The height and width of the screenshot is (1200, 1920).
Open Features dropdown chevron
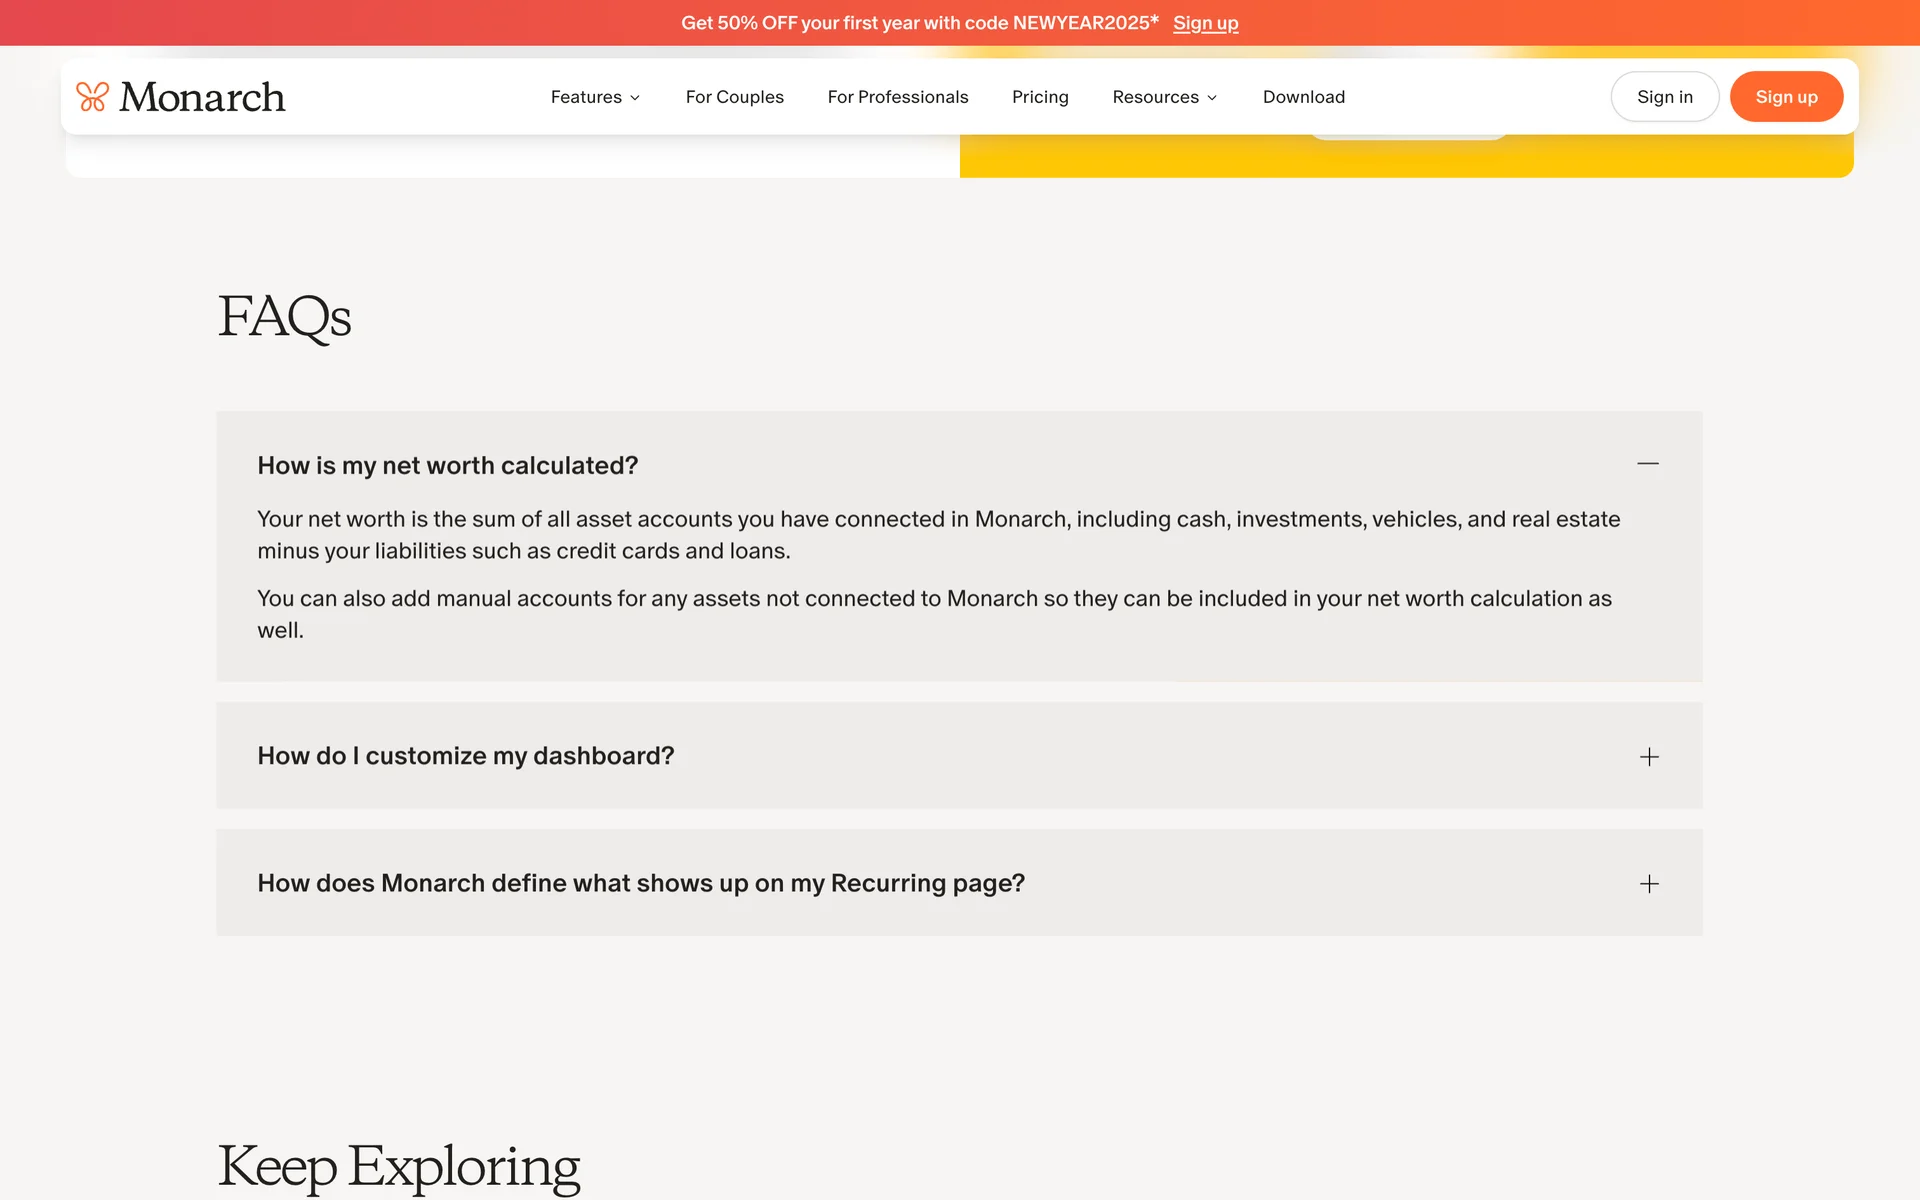pyautogui.click(x=635, y=98)
